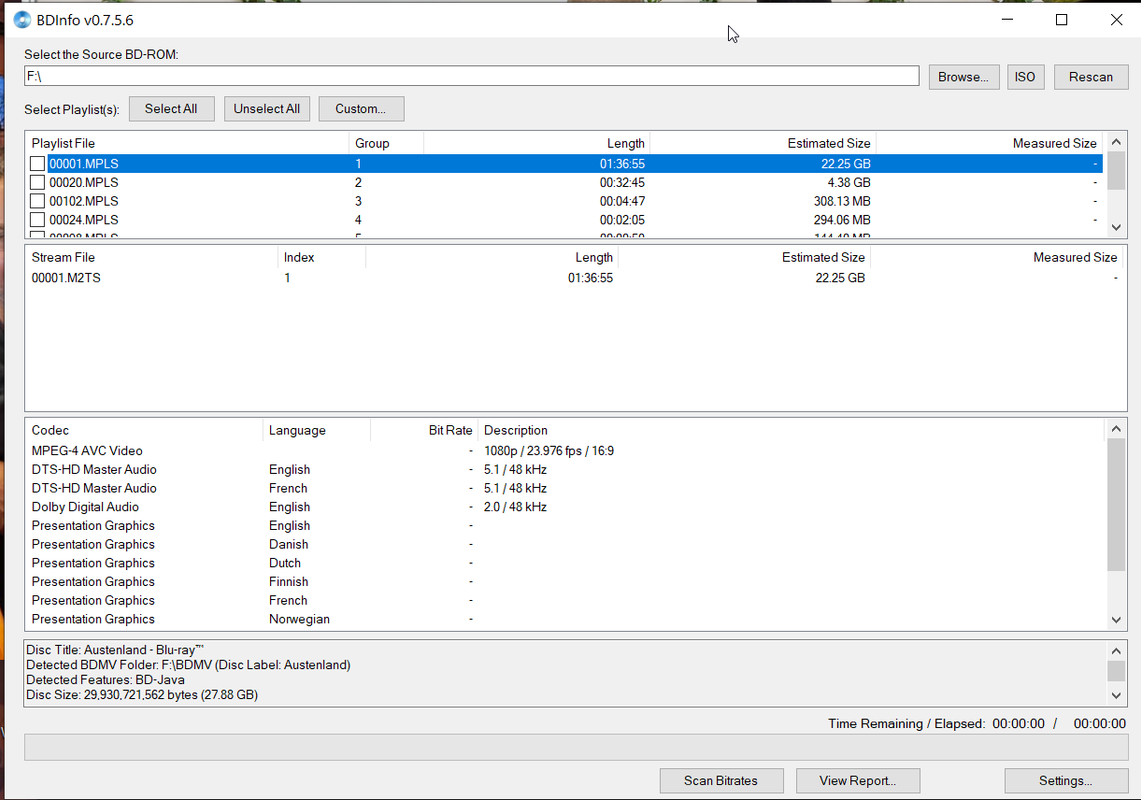The width and height of the screenshot is (1141, 800).
Task: Select the 00102.MPLS playlist row
Action: (x=564, y=201)
